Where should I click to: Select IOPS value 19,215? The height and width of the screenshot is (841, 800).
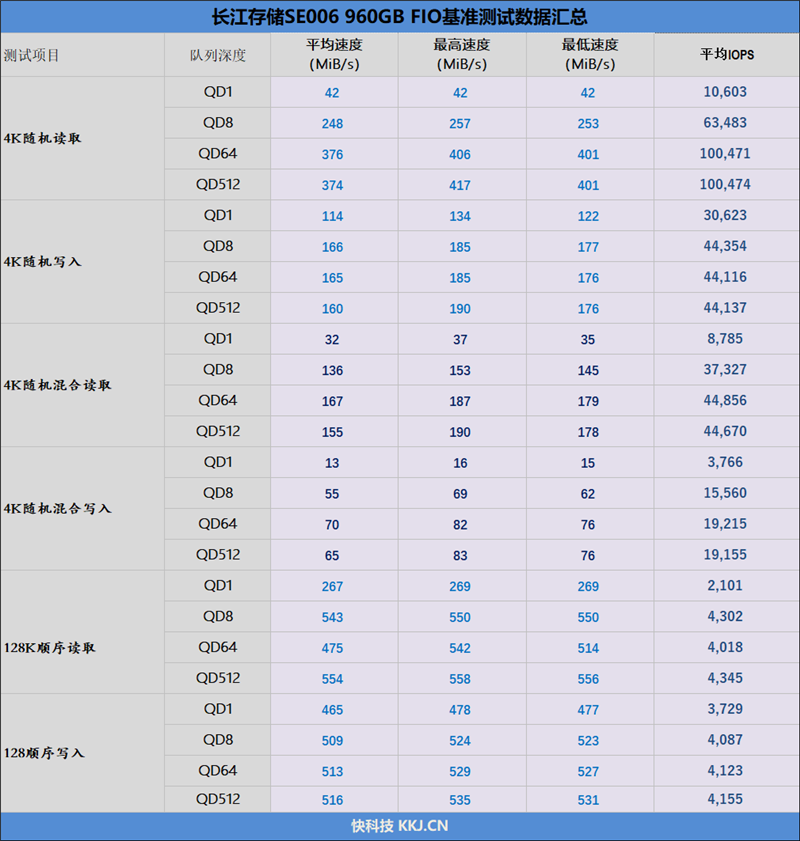[x=725, y=523]
